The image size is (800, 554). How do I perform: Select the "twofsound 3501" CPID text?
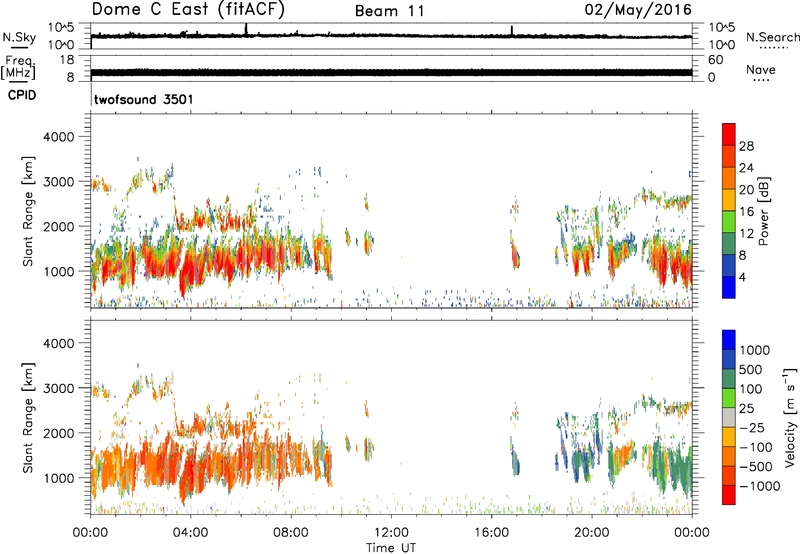[x=144, y=99]
